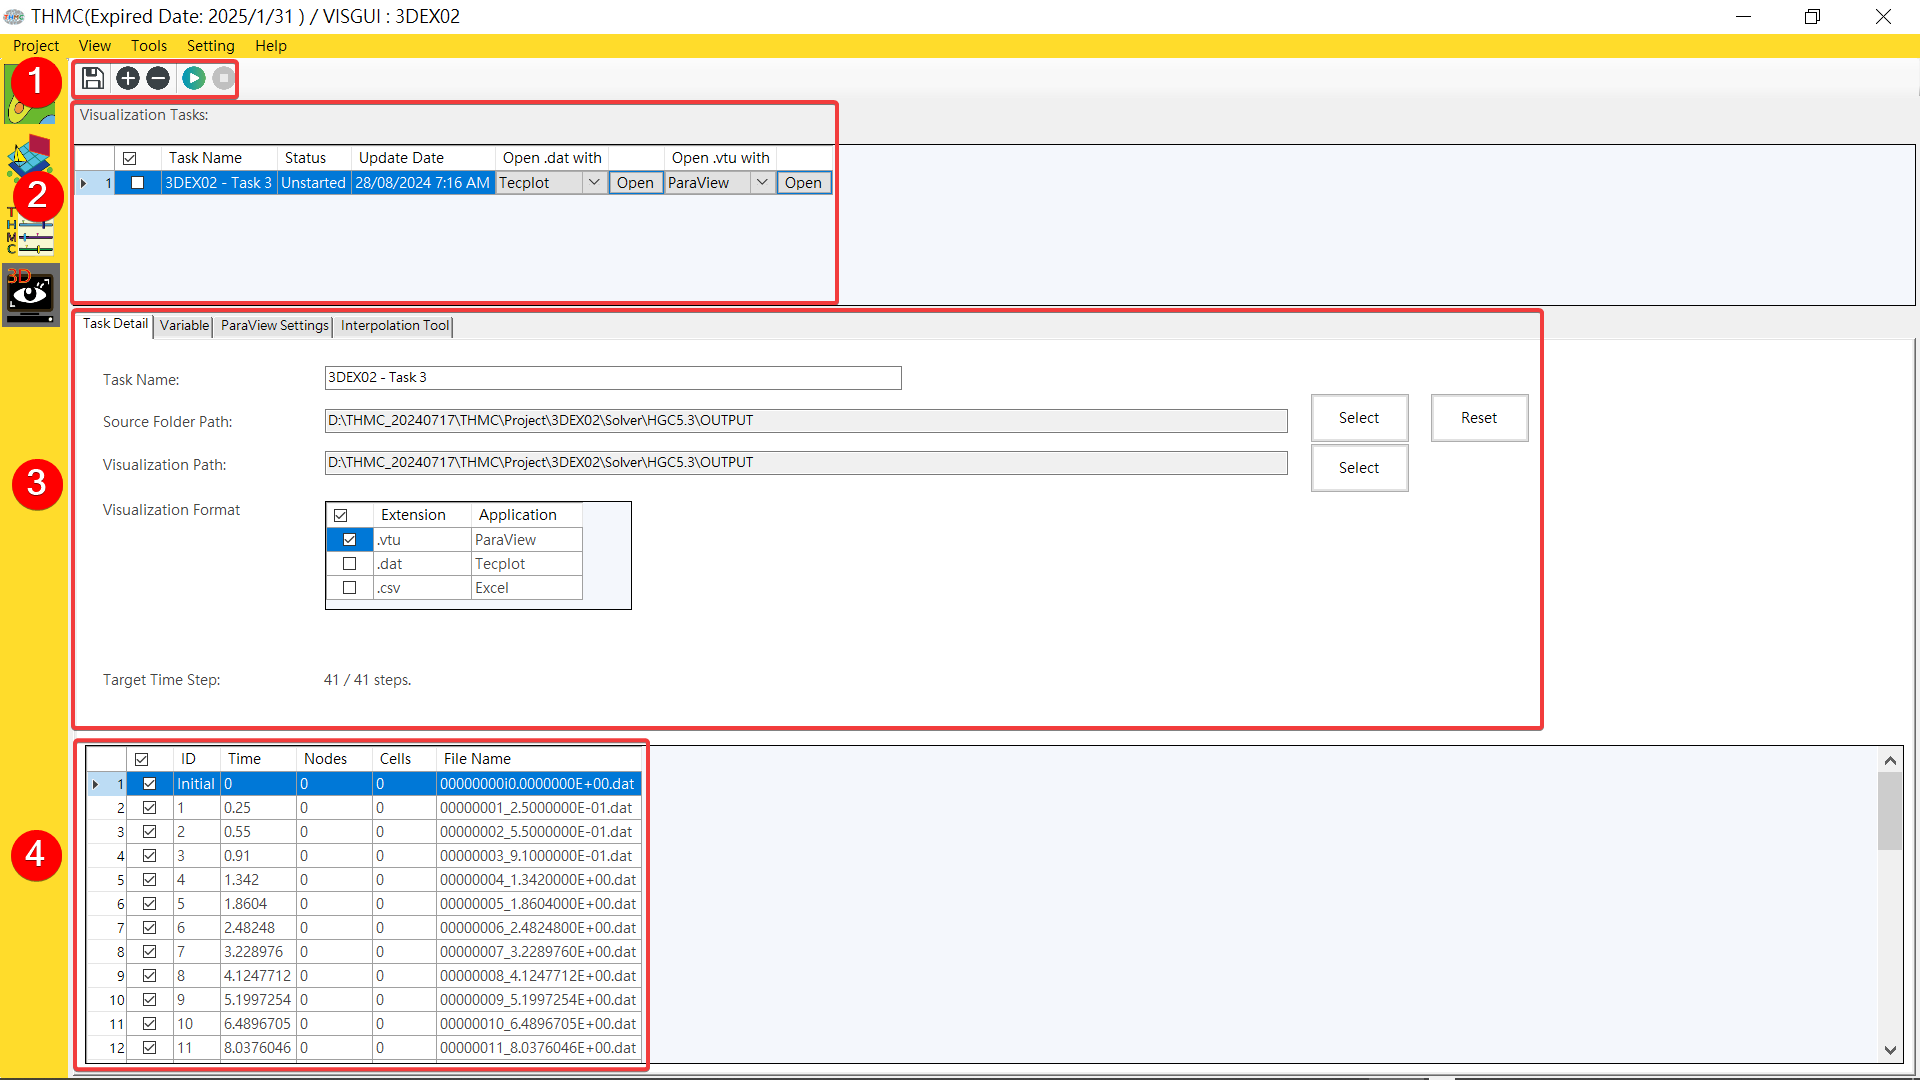Click the Status column header
The height and width of the screenshot is (1080, 1920).
tap(314, 158)
